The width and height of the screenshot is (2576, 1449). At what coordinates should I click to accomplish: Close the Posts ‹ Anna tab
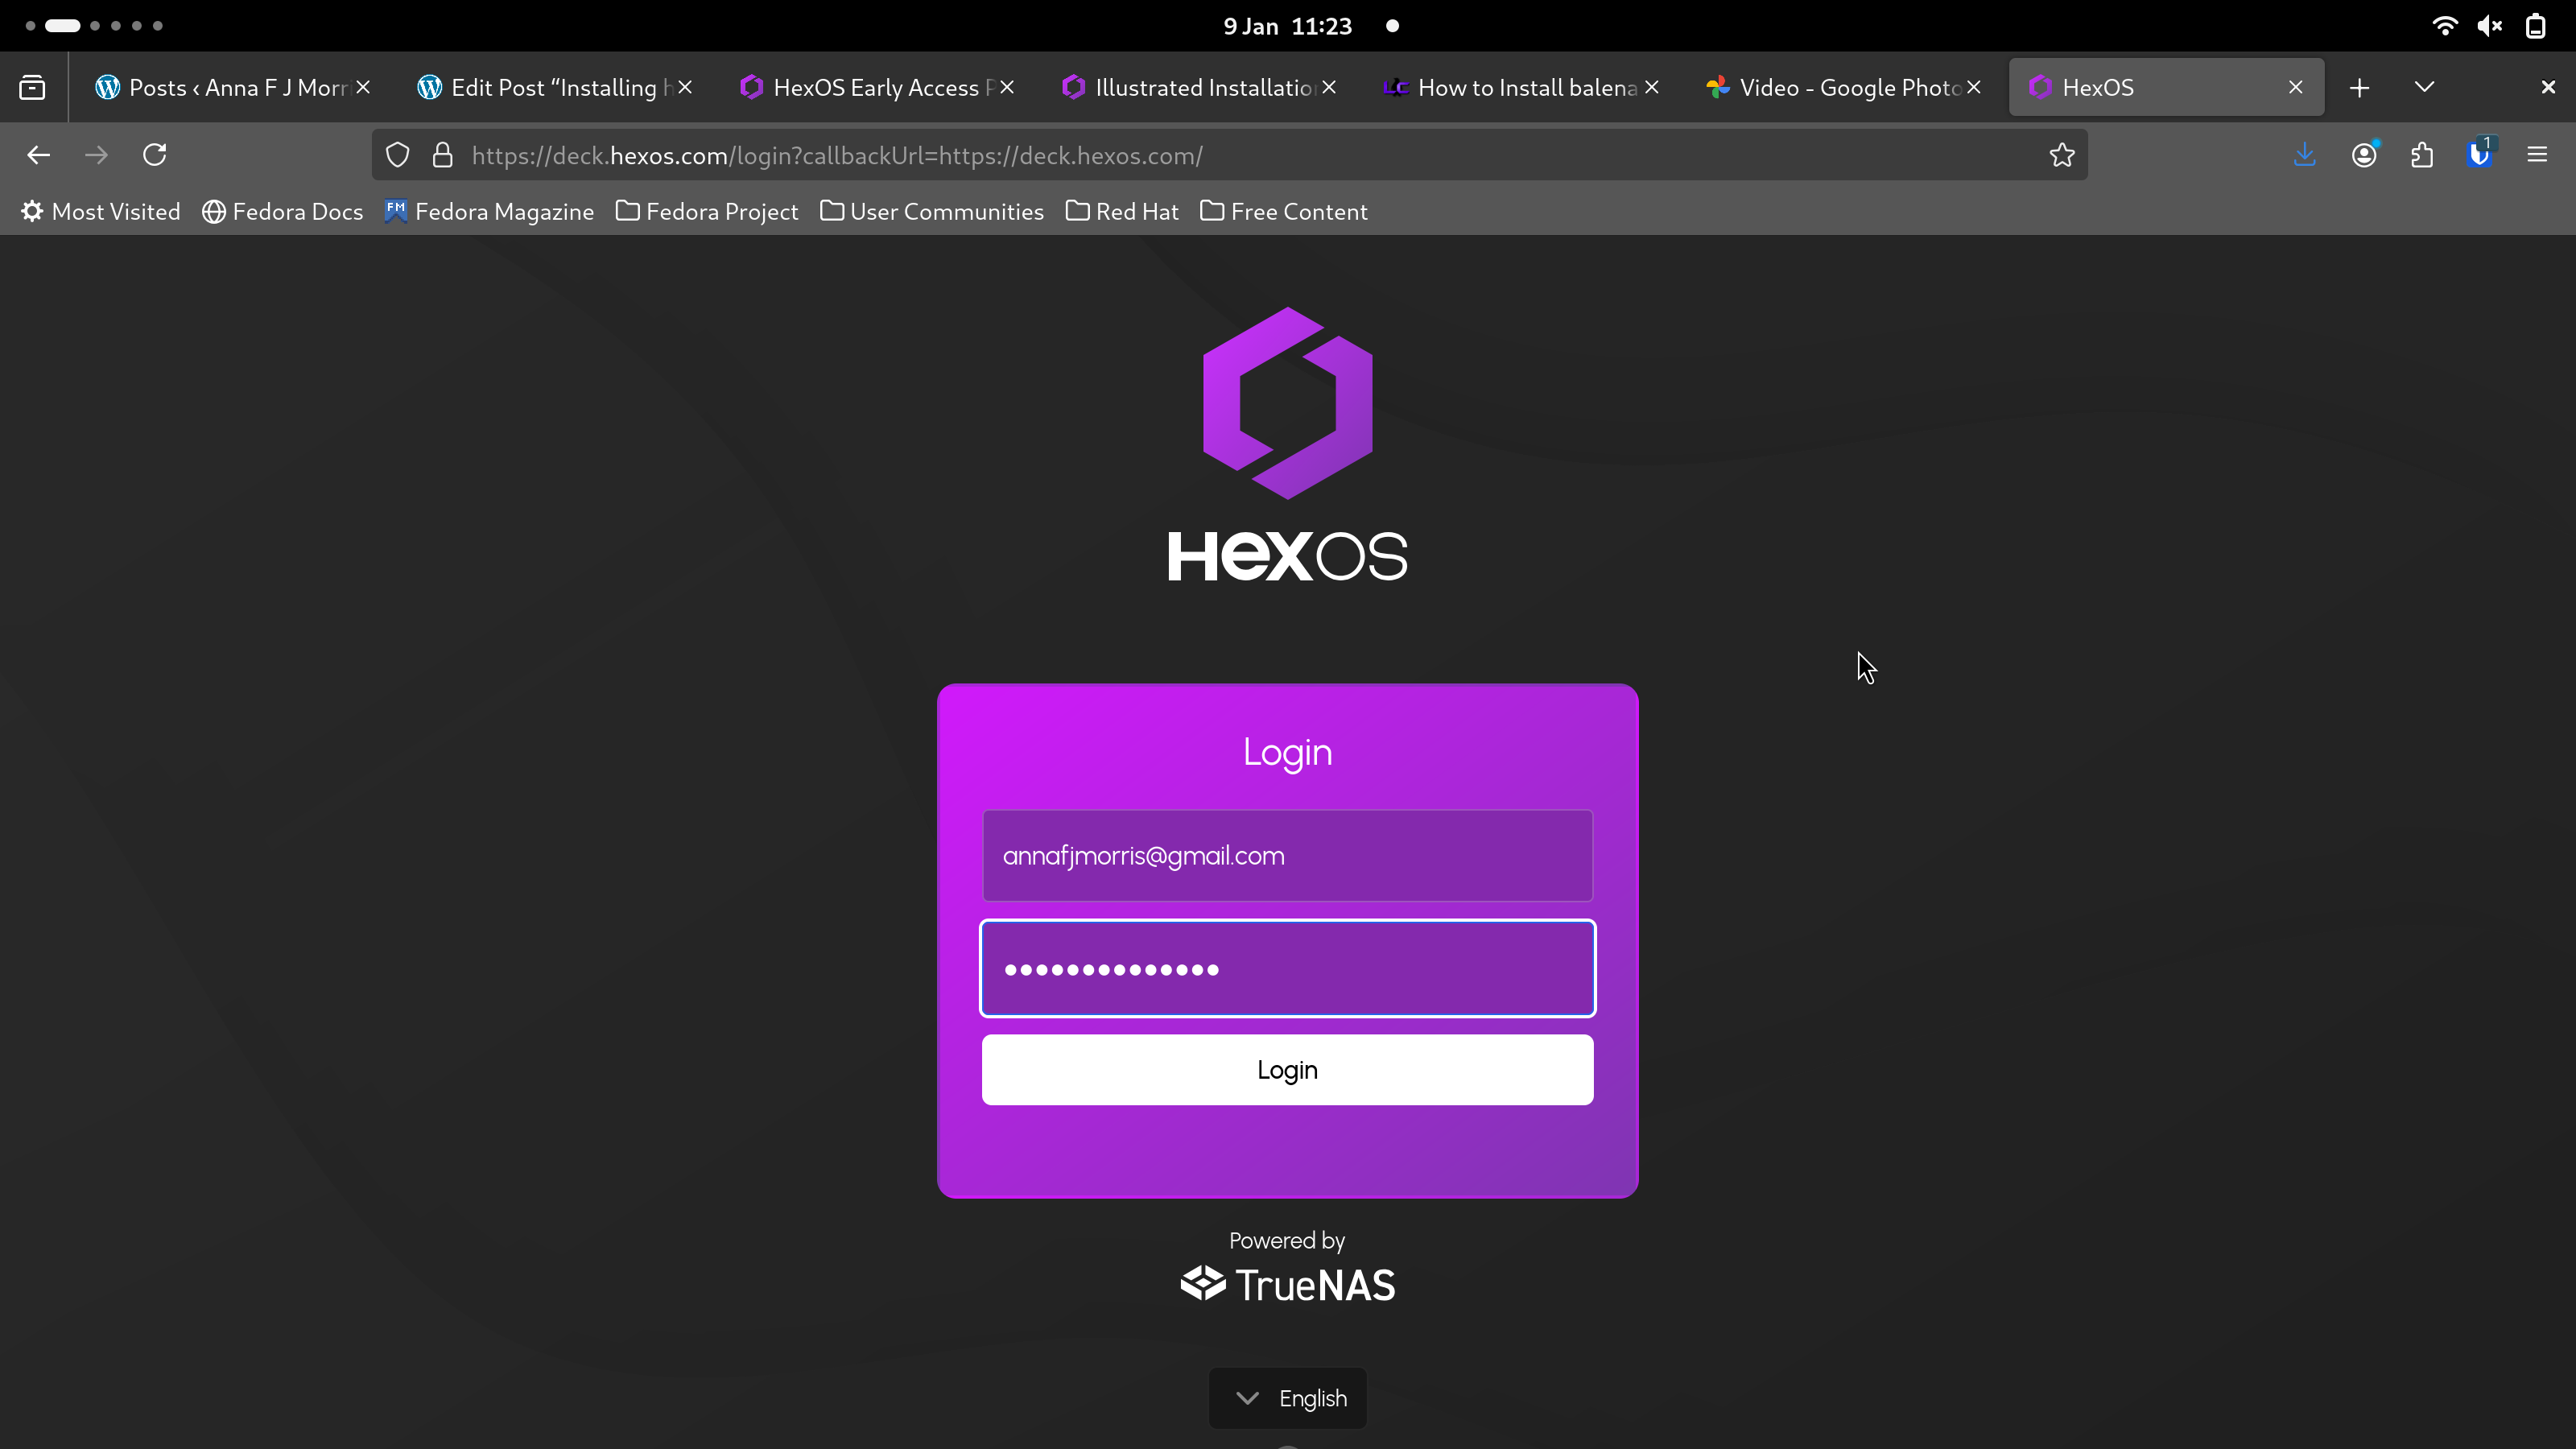(x=364, y=88)
